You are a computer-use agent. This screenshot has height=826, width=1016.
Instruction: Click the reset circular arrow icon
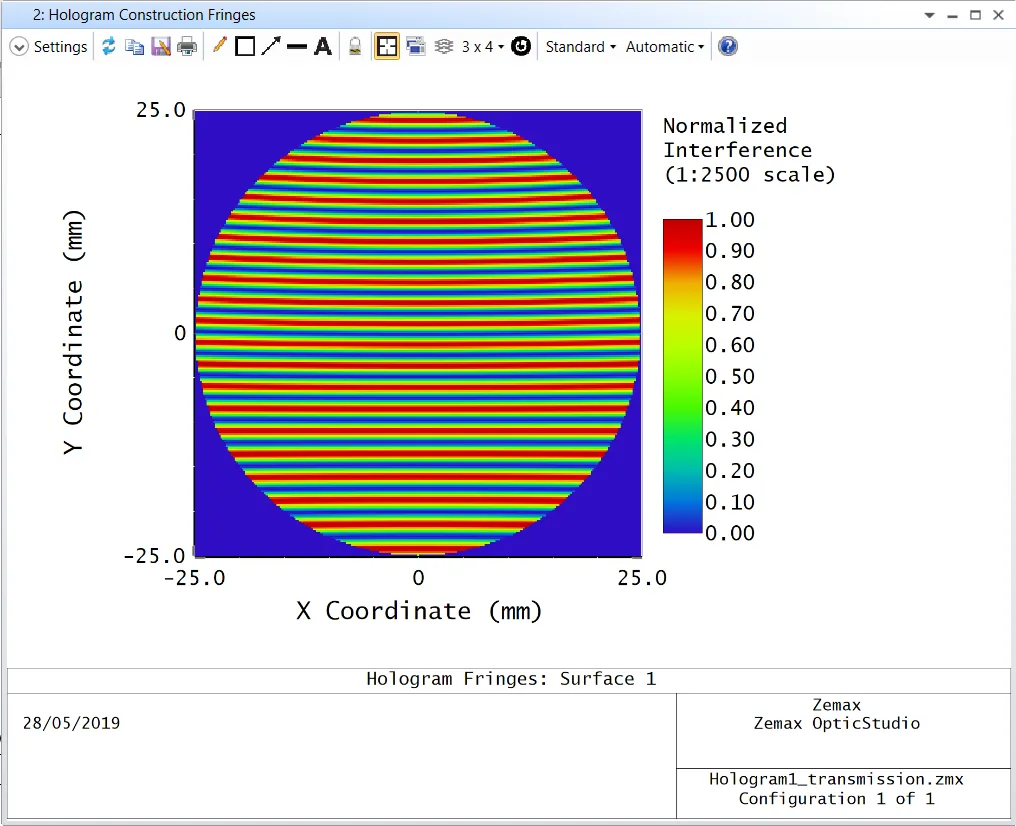coord(521,47)
